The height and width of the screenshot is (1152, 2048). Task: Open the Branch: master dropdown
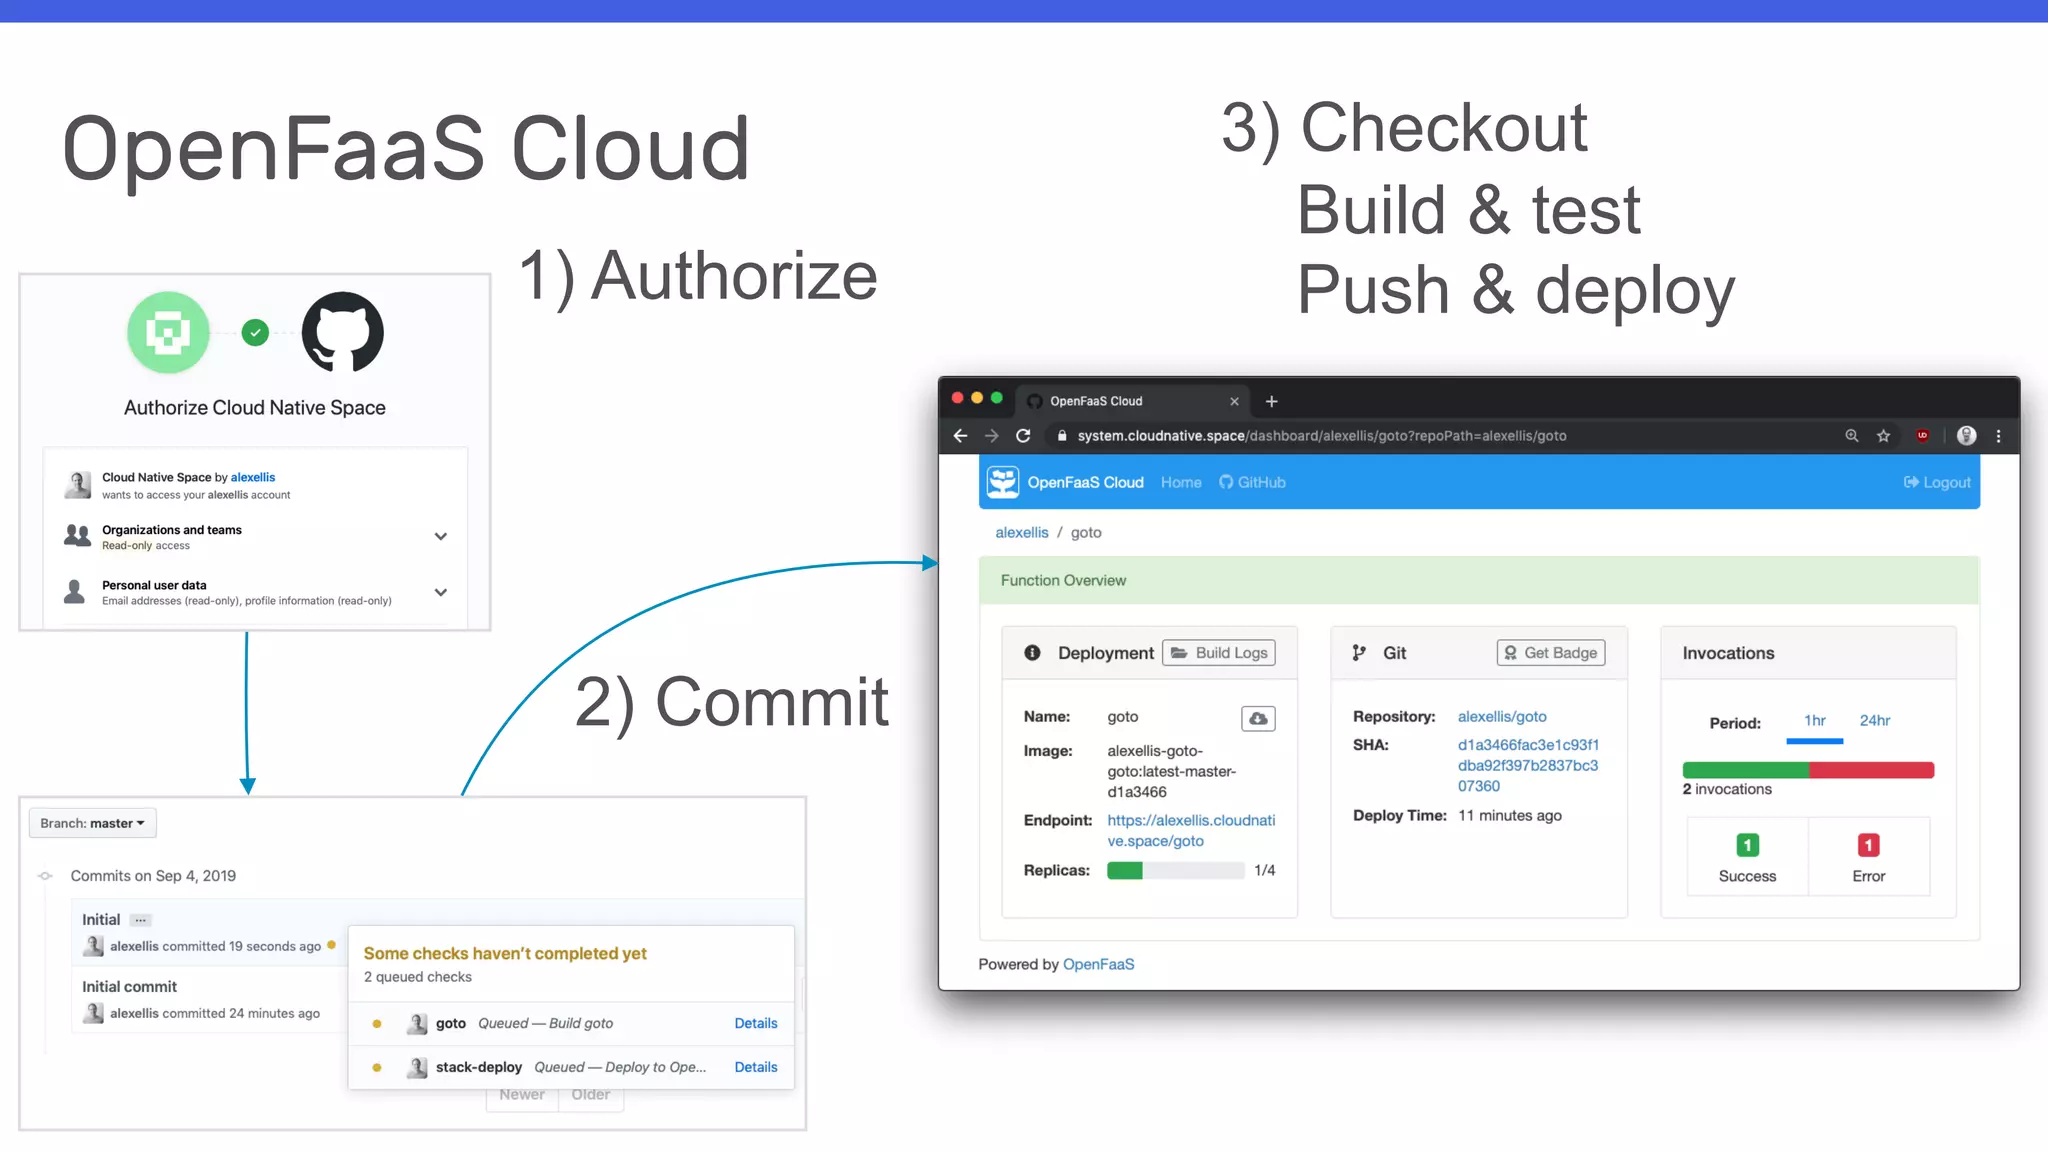point(92,823)
